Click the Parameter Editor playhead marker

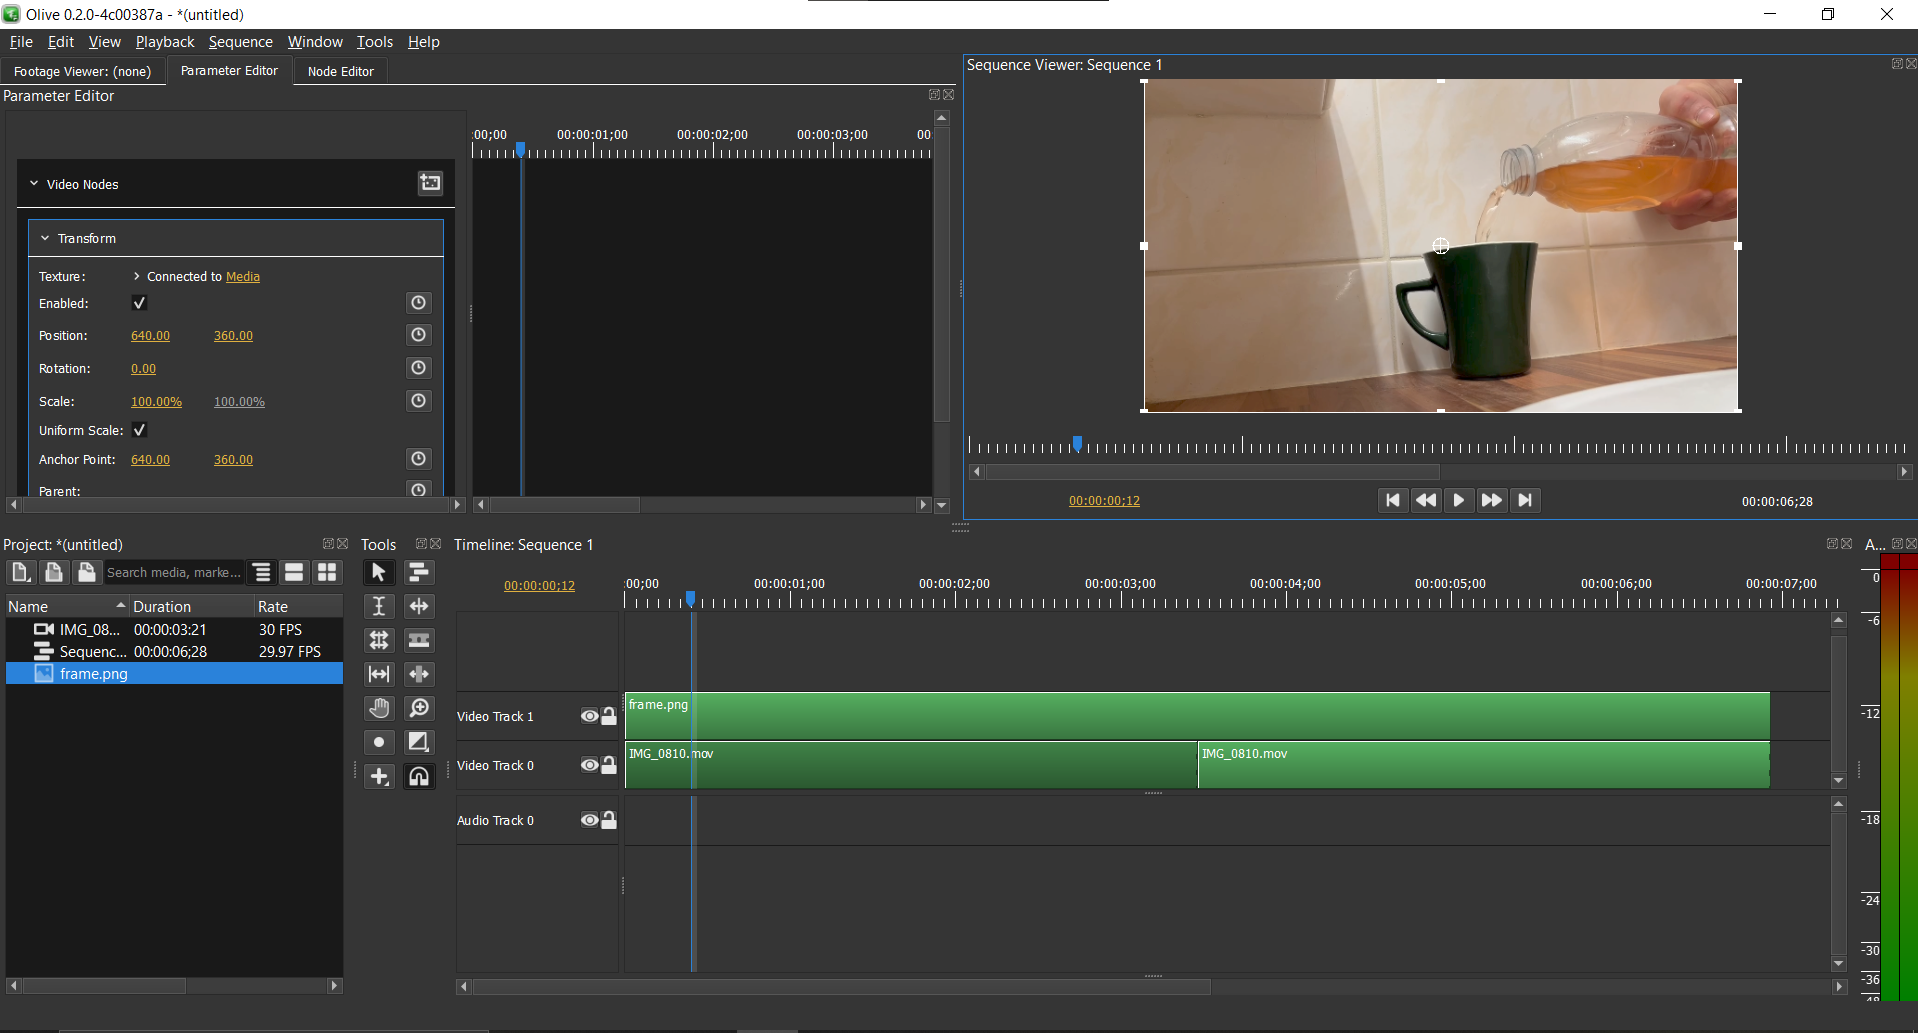[520, 149]
